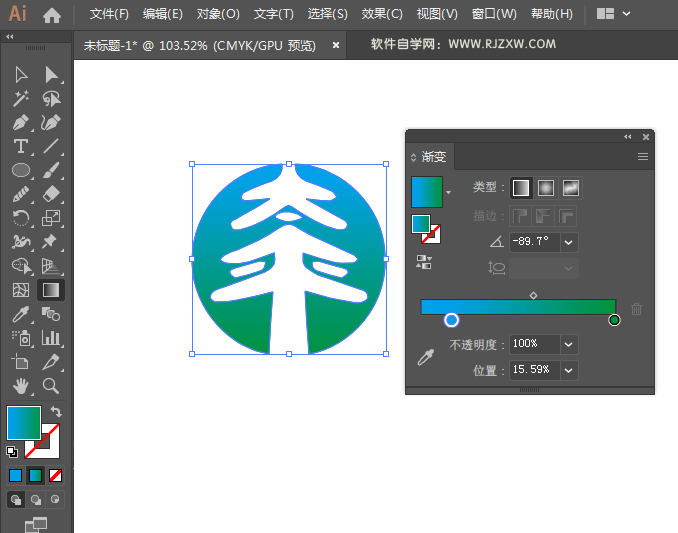Select the Gradient tool in toolbar
The height and width of the screenshot is (533, 678).
(51, 290)
